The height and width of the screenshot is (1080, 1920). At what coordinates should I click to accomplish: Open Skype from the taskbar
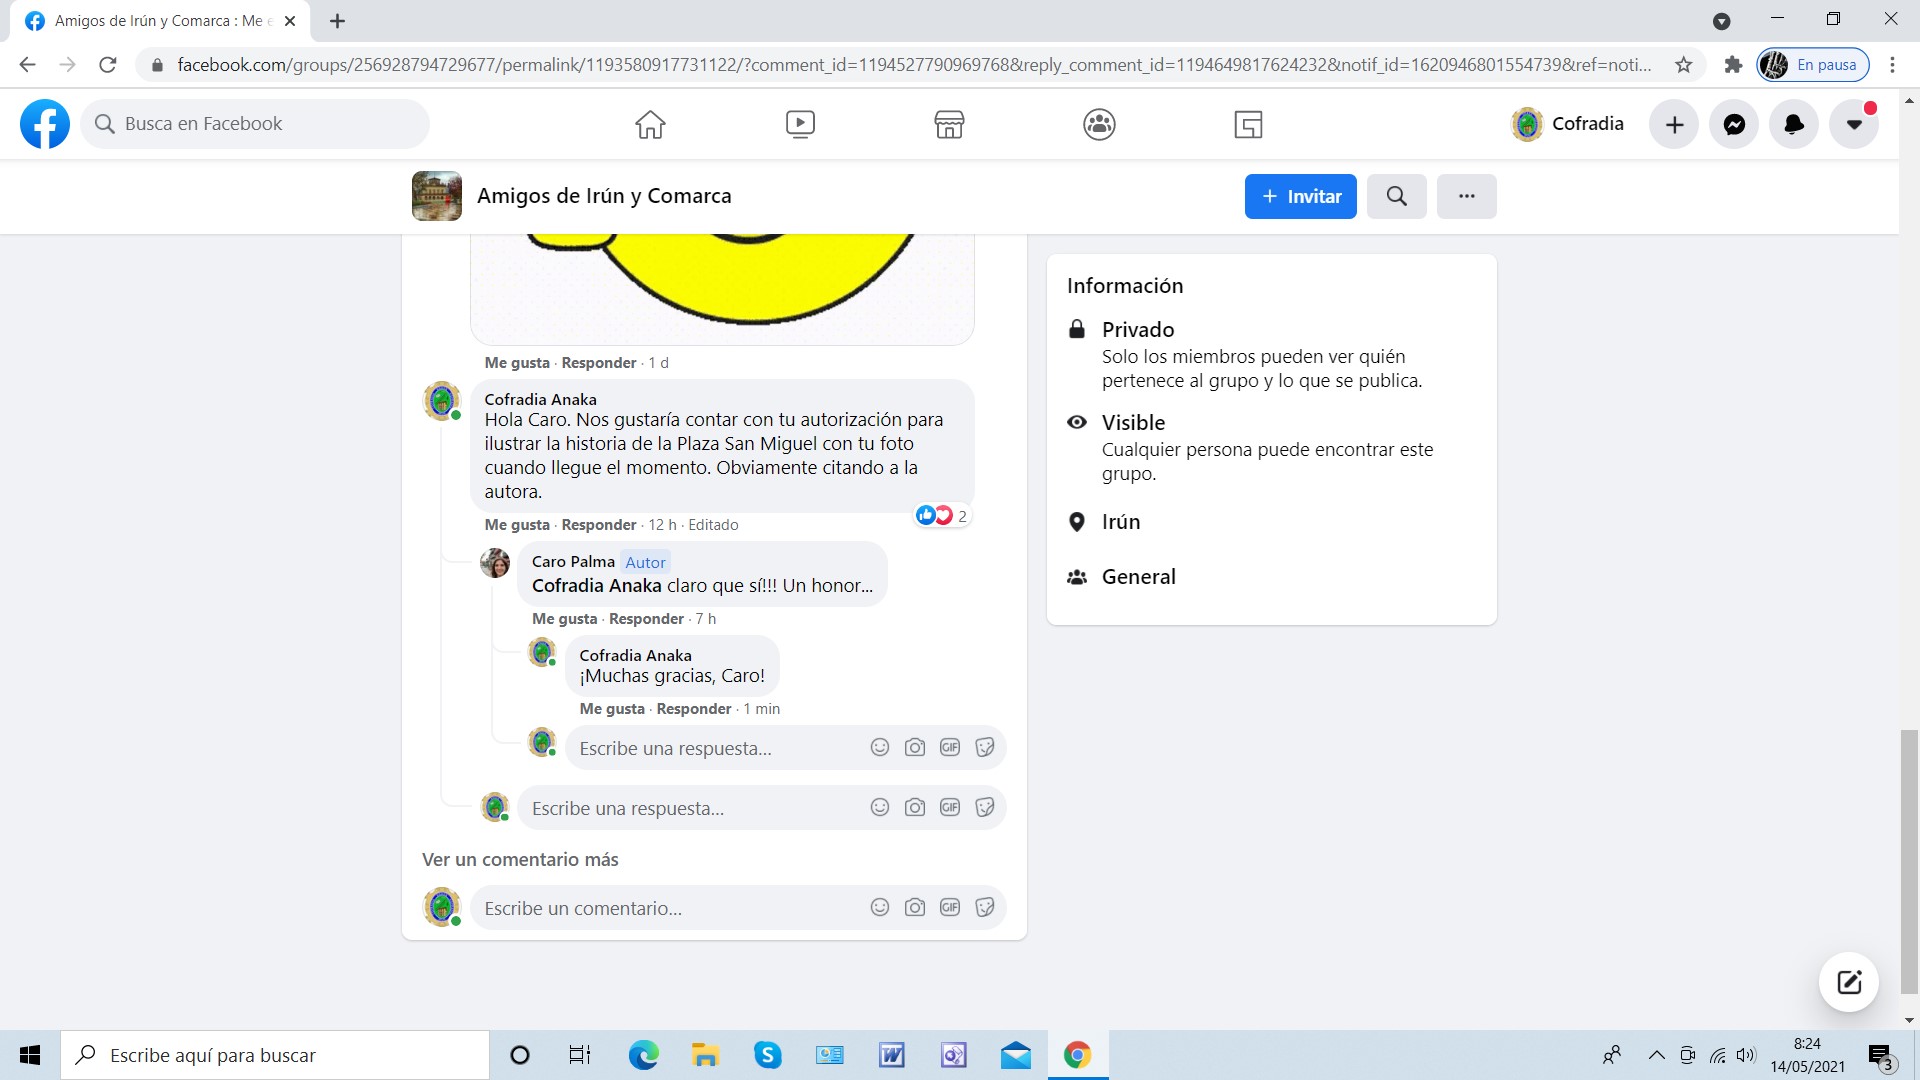767,1055
